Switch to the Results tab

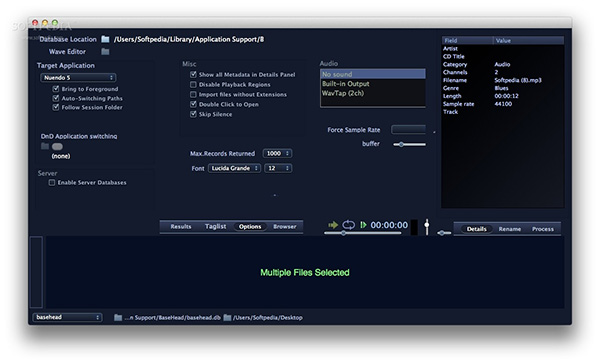pos(181,227)
